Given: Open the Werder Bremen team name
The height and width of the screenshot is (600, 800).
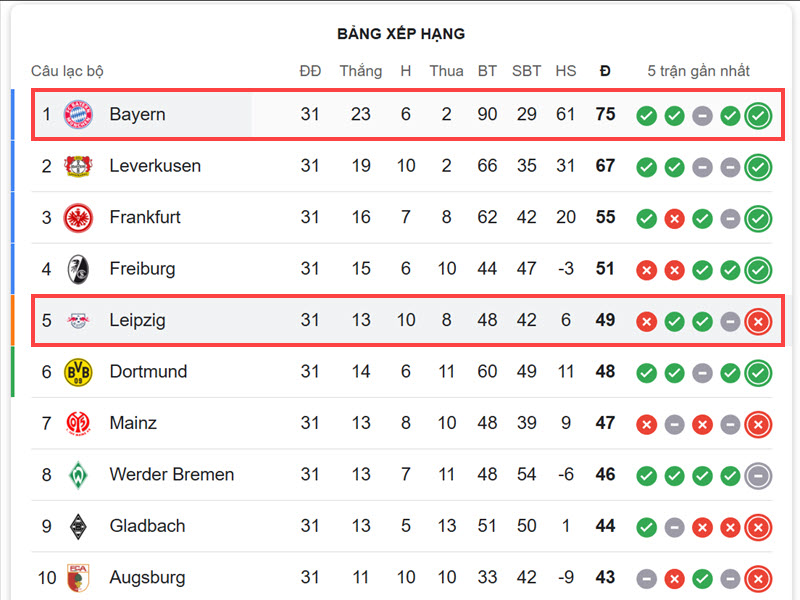Looking at the screenshot, I should tap(172, 474).
